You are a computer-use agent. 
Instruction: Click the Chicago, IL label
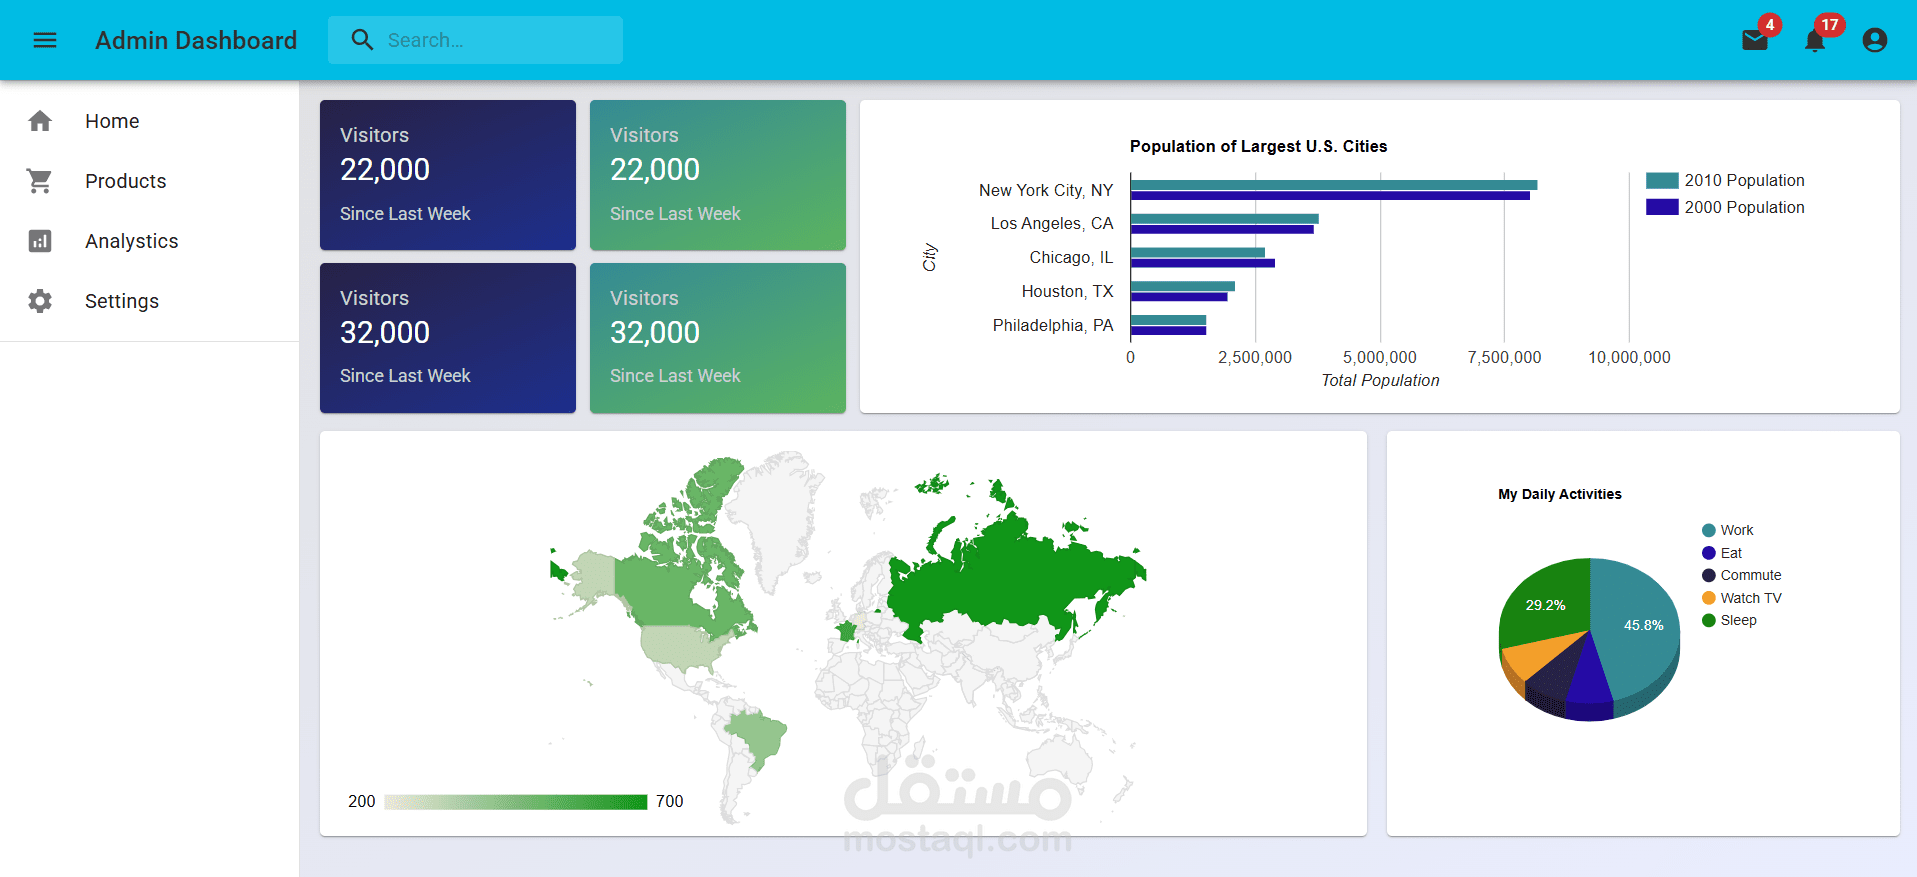click(x=1071, y=257)
